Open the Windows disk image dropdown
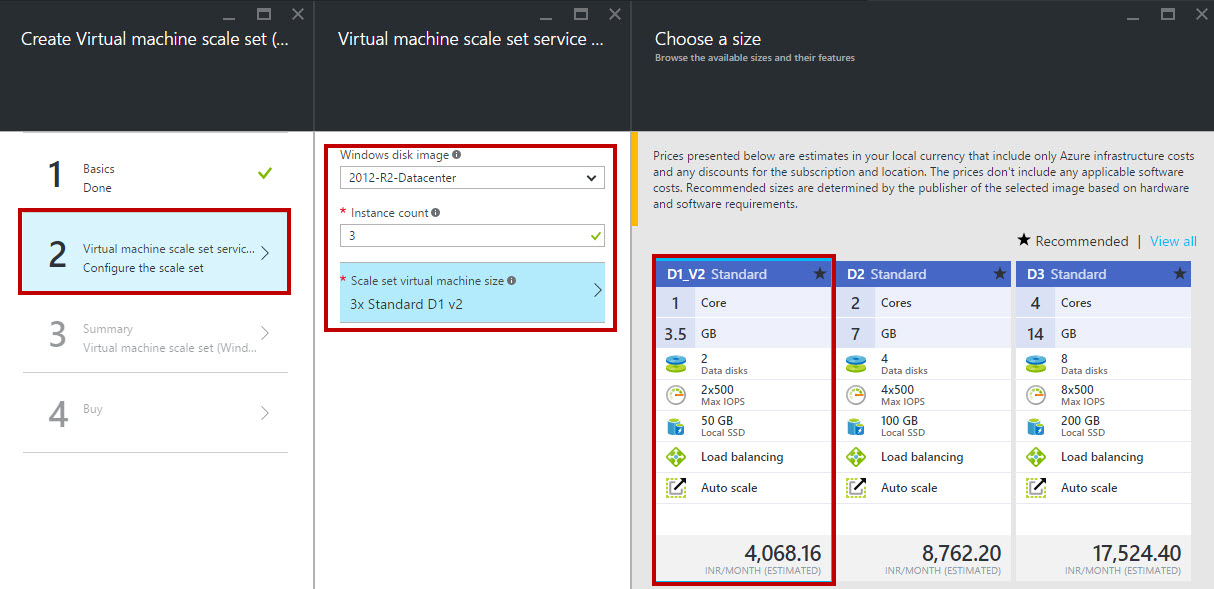 point(472,178)
